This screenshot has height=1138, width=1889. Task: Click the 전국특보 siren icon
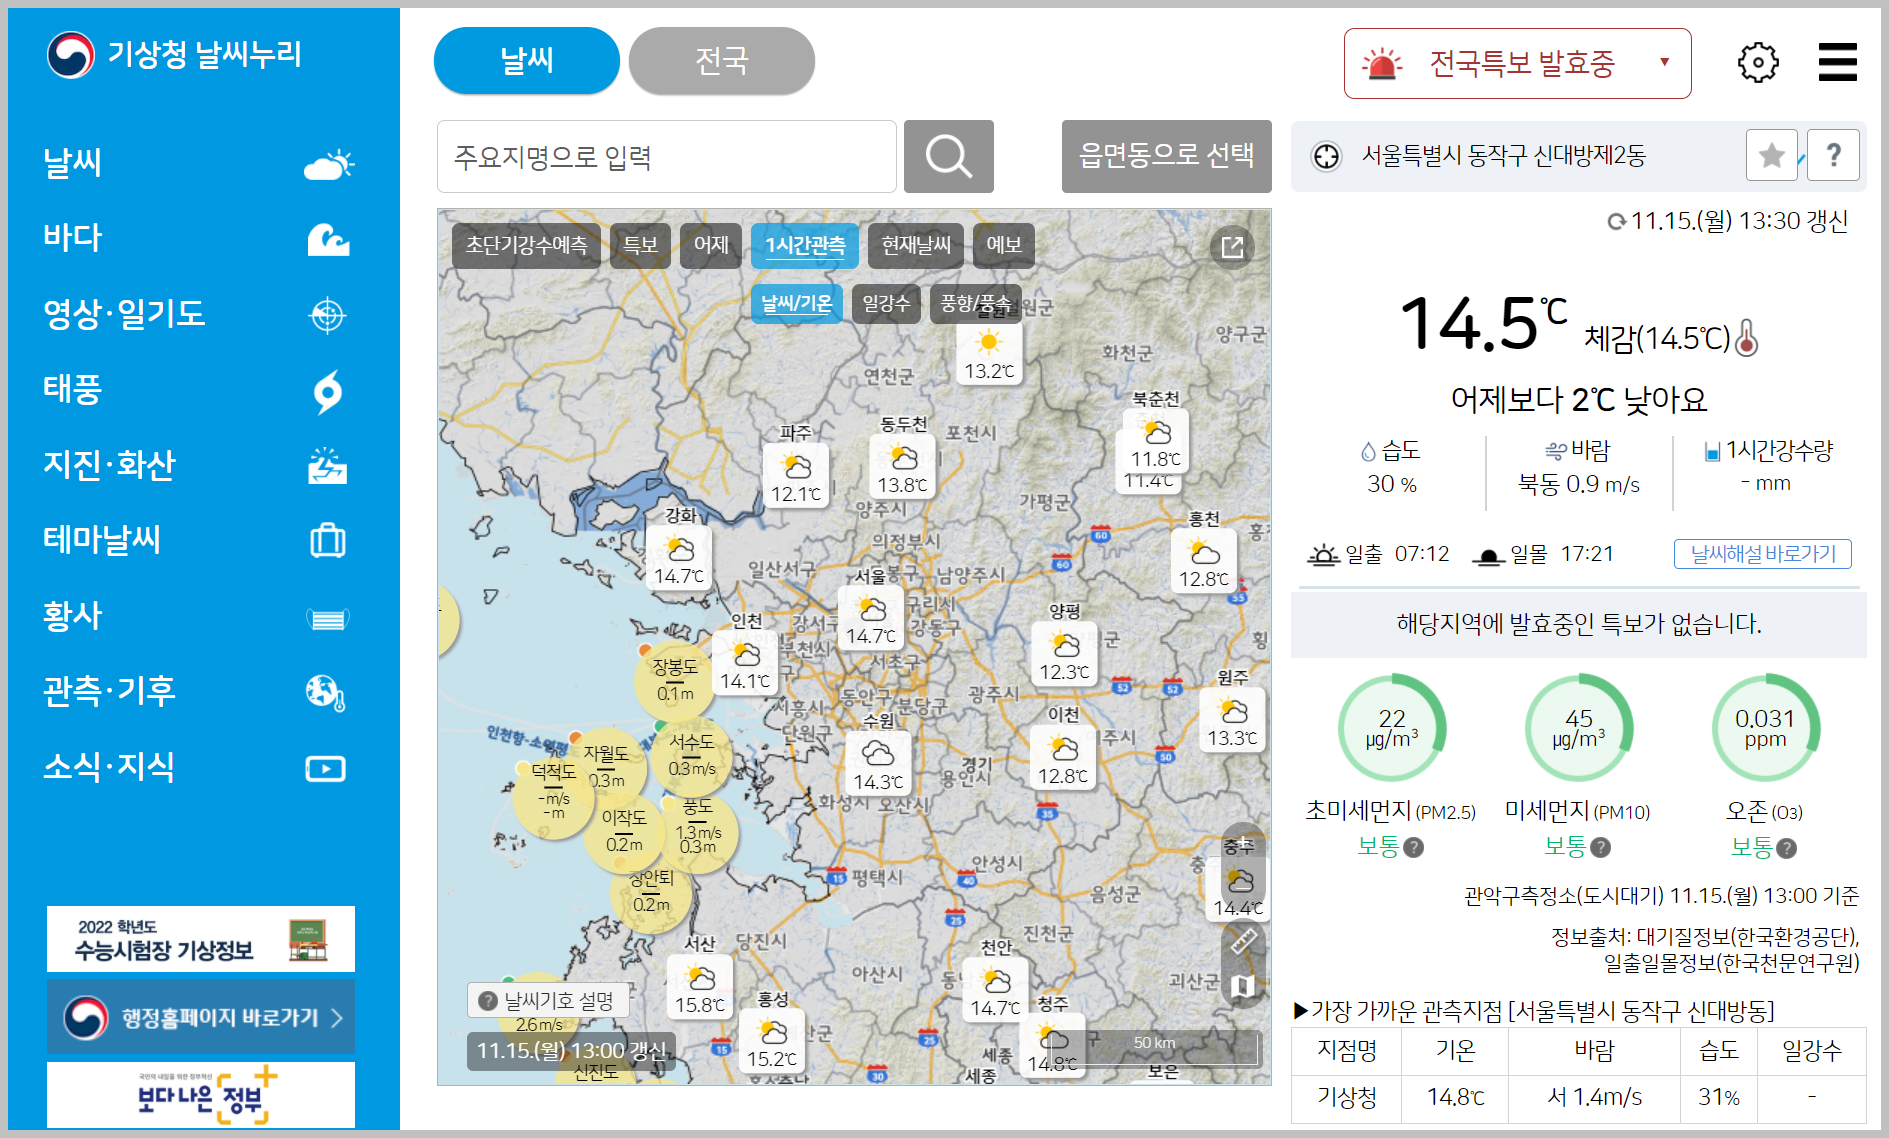click(x=1382, y=64)
